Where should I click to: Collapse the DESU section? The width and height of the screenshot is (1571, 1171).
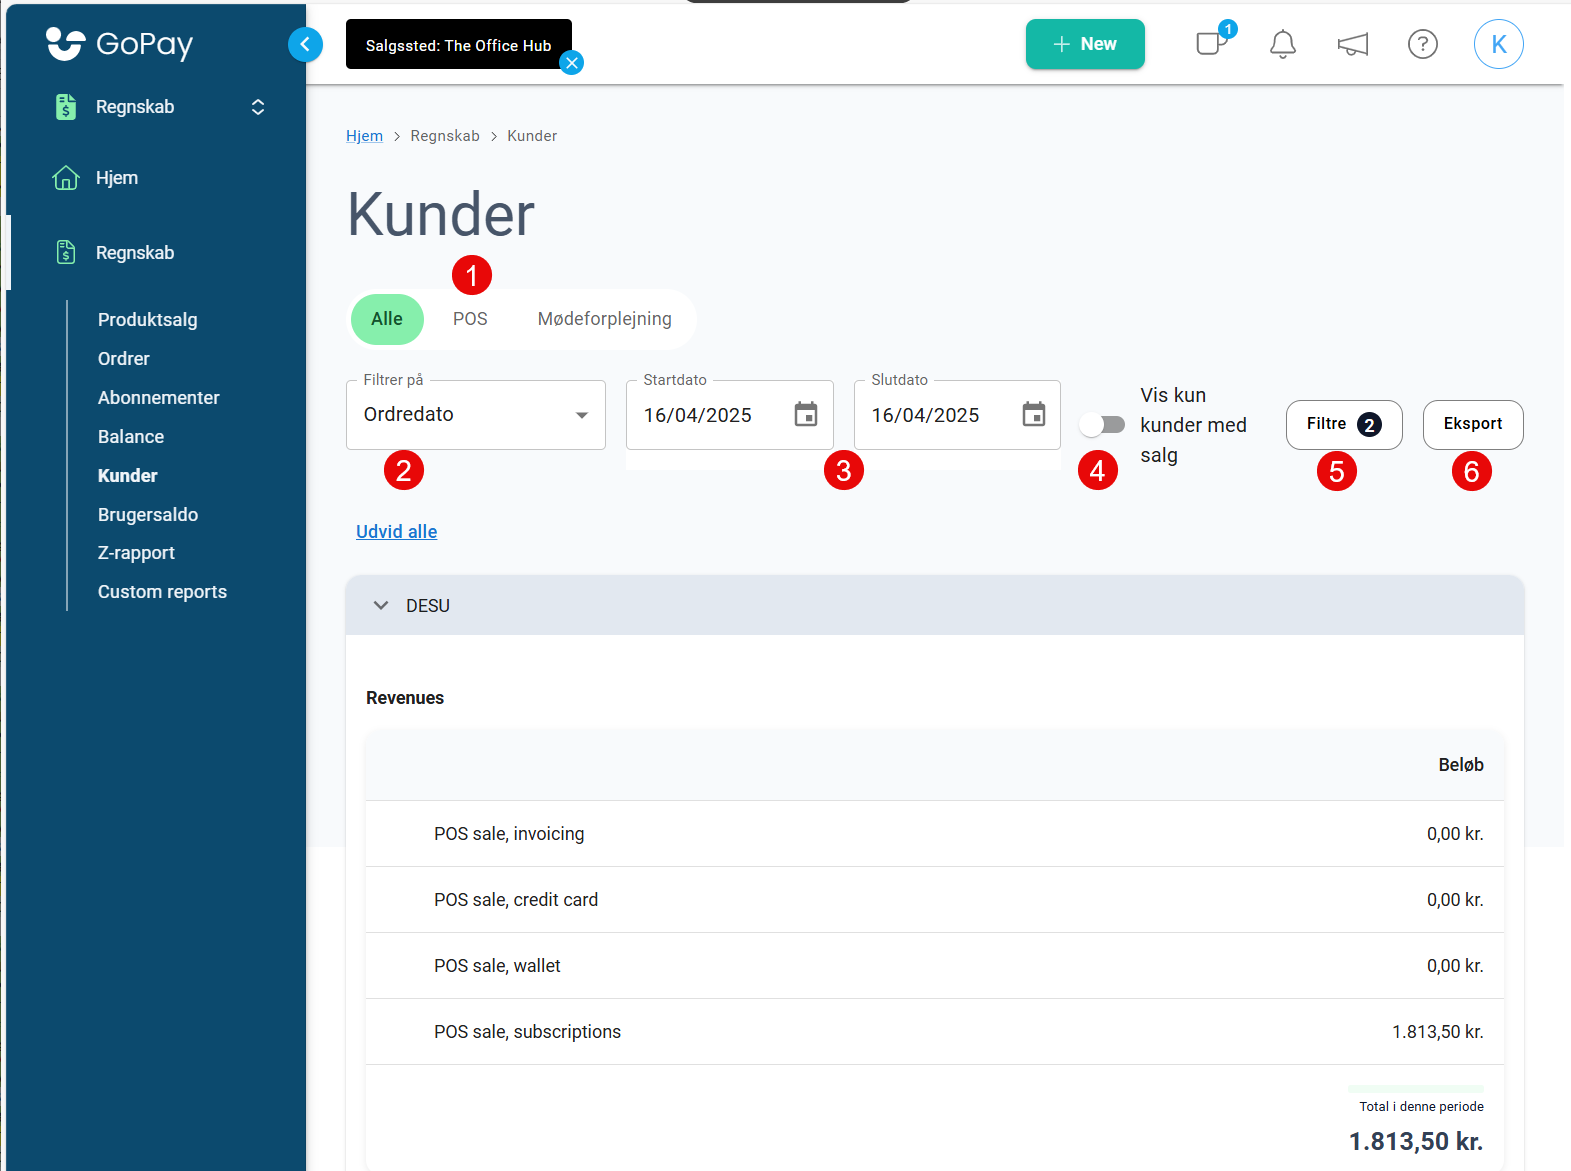pos(381,606)
